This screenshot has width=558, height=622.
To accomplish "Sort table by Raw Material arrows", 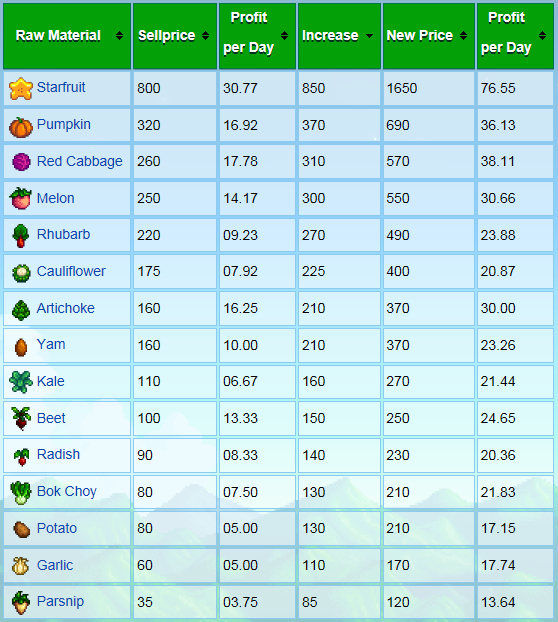I will coord(119,36).
